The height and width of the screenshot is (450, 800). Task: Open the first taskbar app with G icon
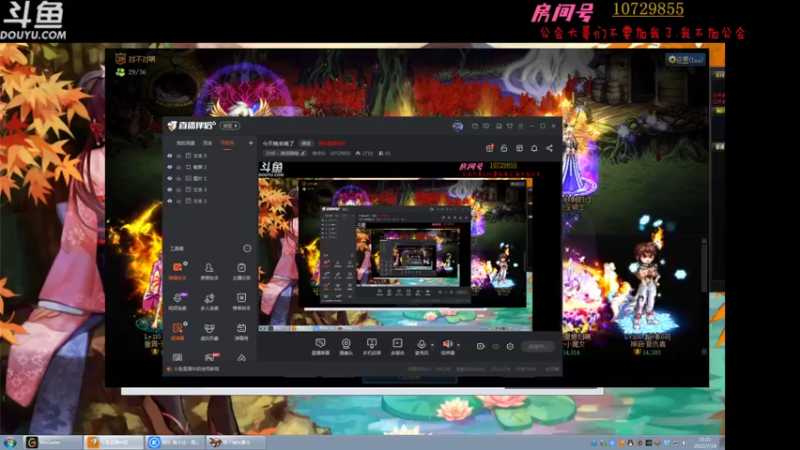click(x=54, y=442)
